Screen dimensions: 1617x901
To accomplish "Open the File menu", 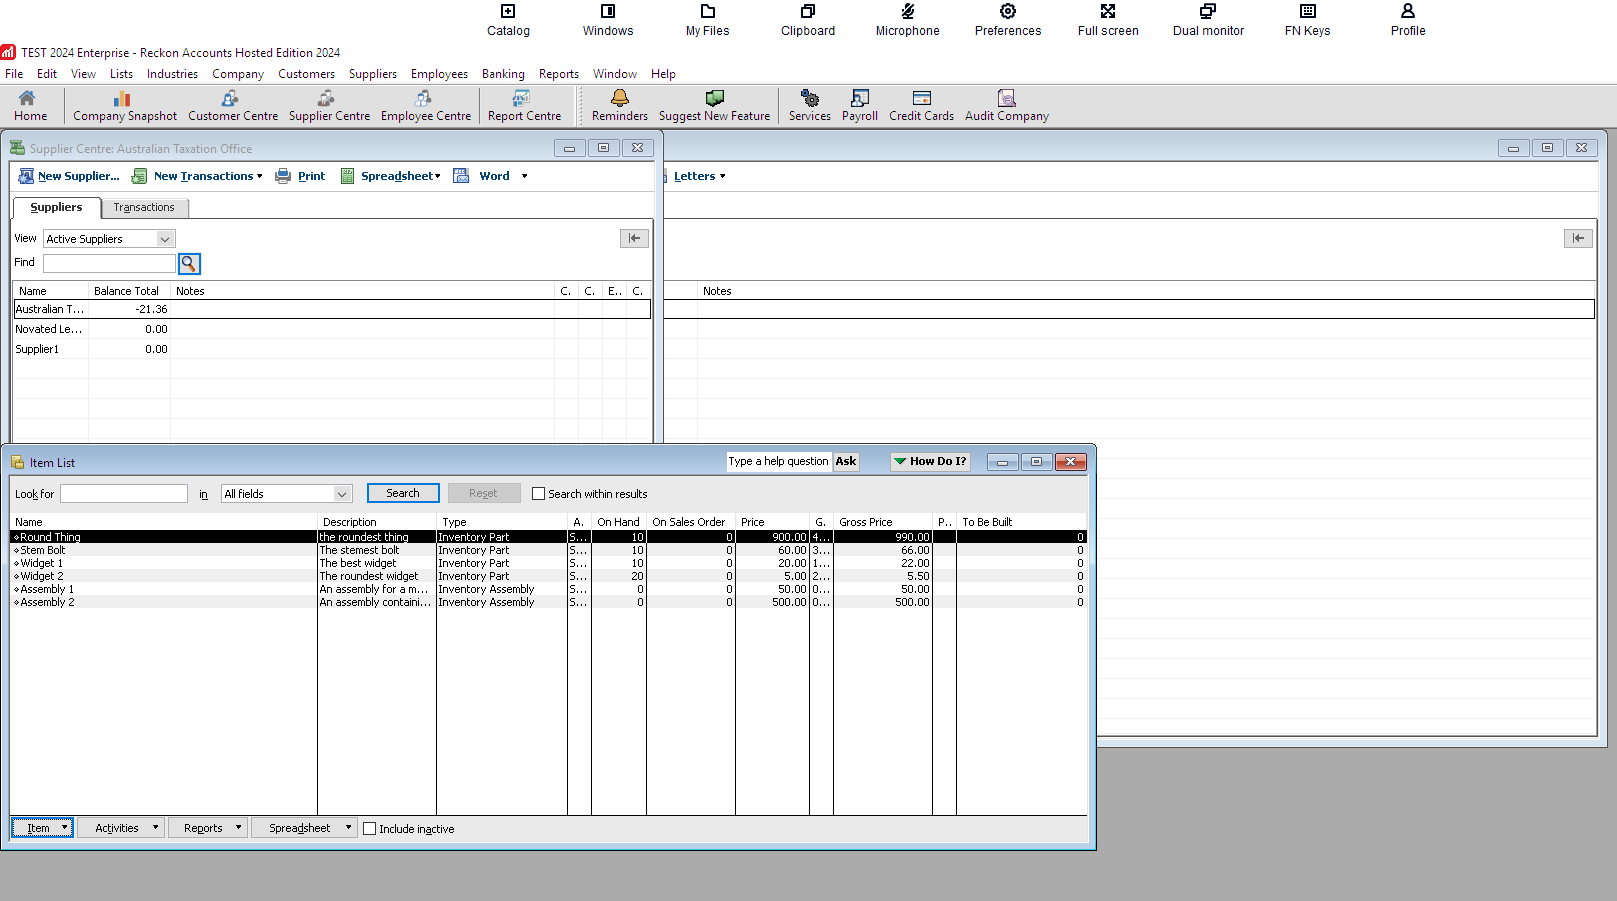I will coord(14,74).
